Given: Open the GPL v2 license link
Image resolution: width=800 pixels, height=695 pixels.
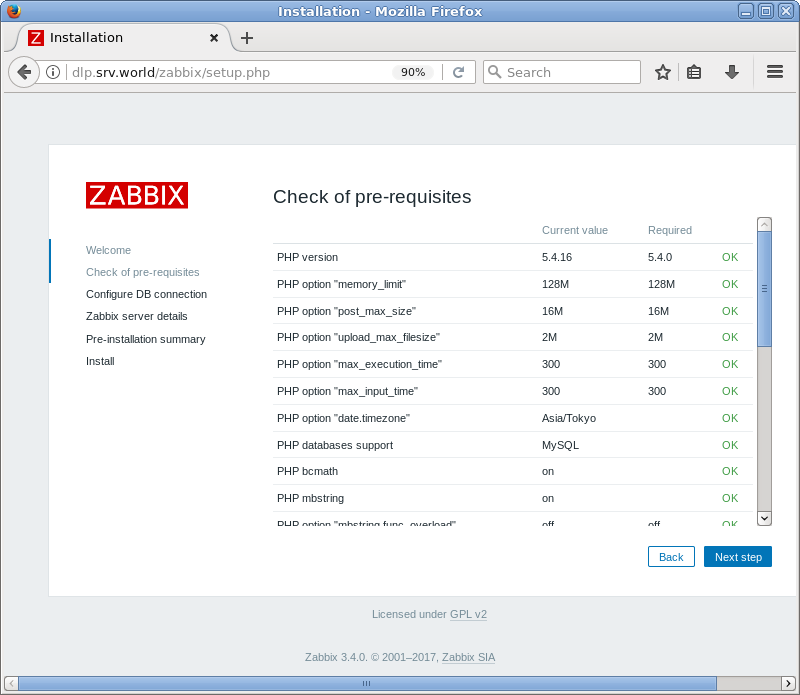Looking at the screenshot, I should pos(468,614).
